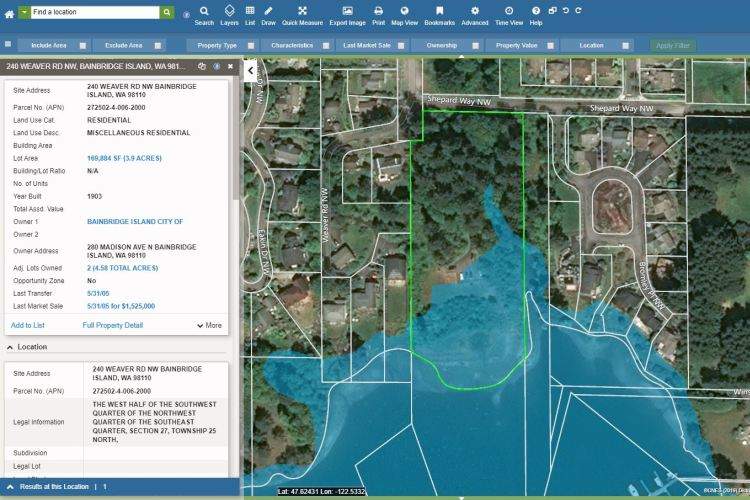Screen dimensions: 750x500
Task: Undo the last map action
Action: [x=565, y=11]
